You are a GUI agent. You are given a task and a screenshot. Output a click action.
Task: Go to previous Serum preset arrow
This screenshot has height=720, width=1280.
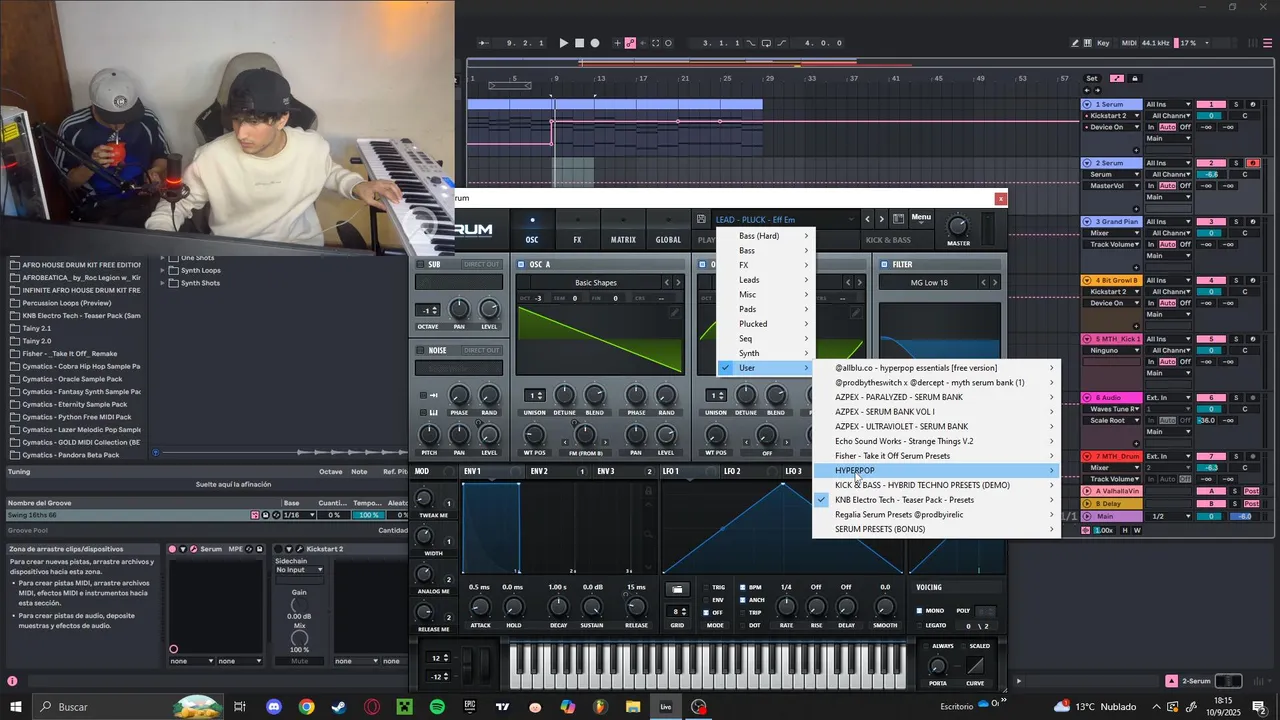[867, 219]
